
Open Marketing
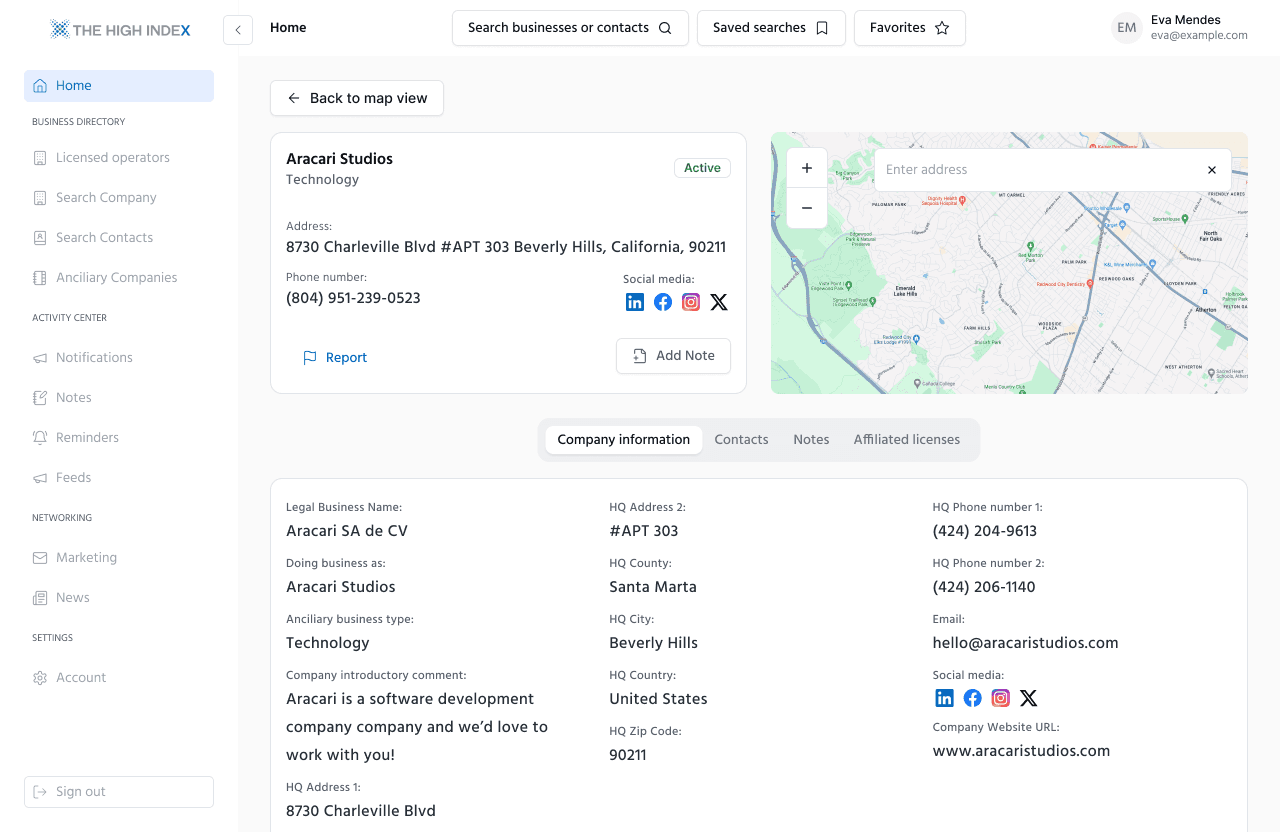tap(119, 558)
